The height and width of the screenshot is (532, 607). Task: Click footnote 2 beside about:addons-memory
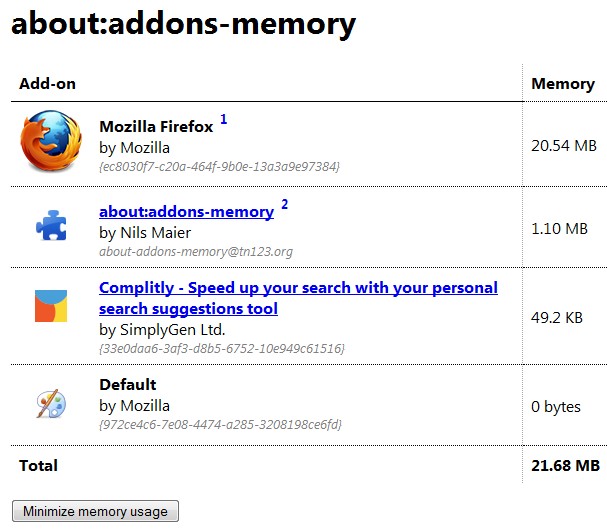pos(284,205)
